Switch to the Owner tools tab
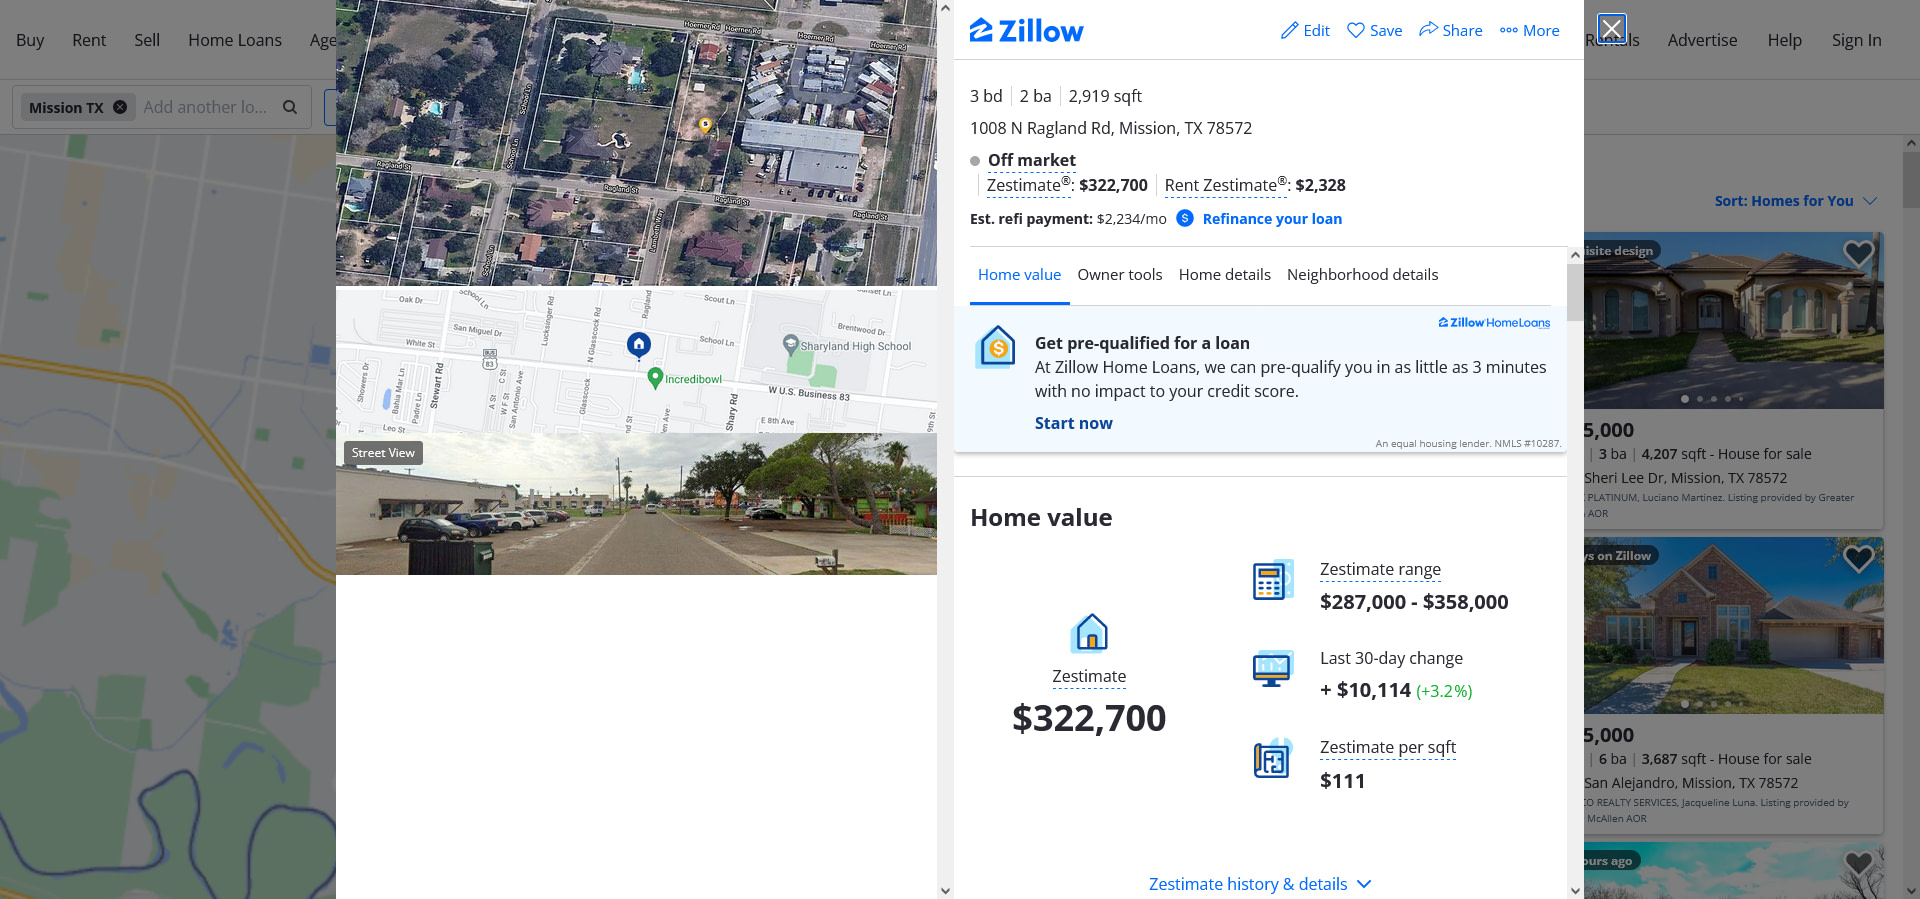 (x=1119, y=274)
